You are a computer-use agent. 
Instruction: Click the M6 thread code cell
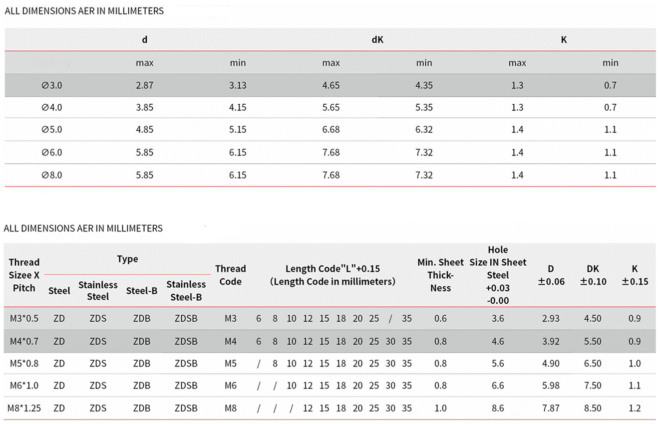point(230,386)
